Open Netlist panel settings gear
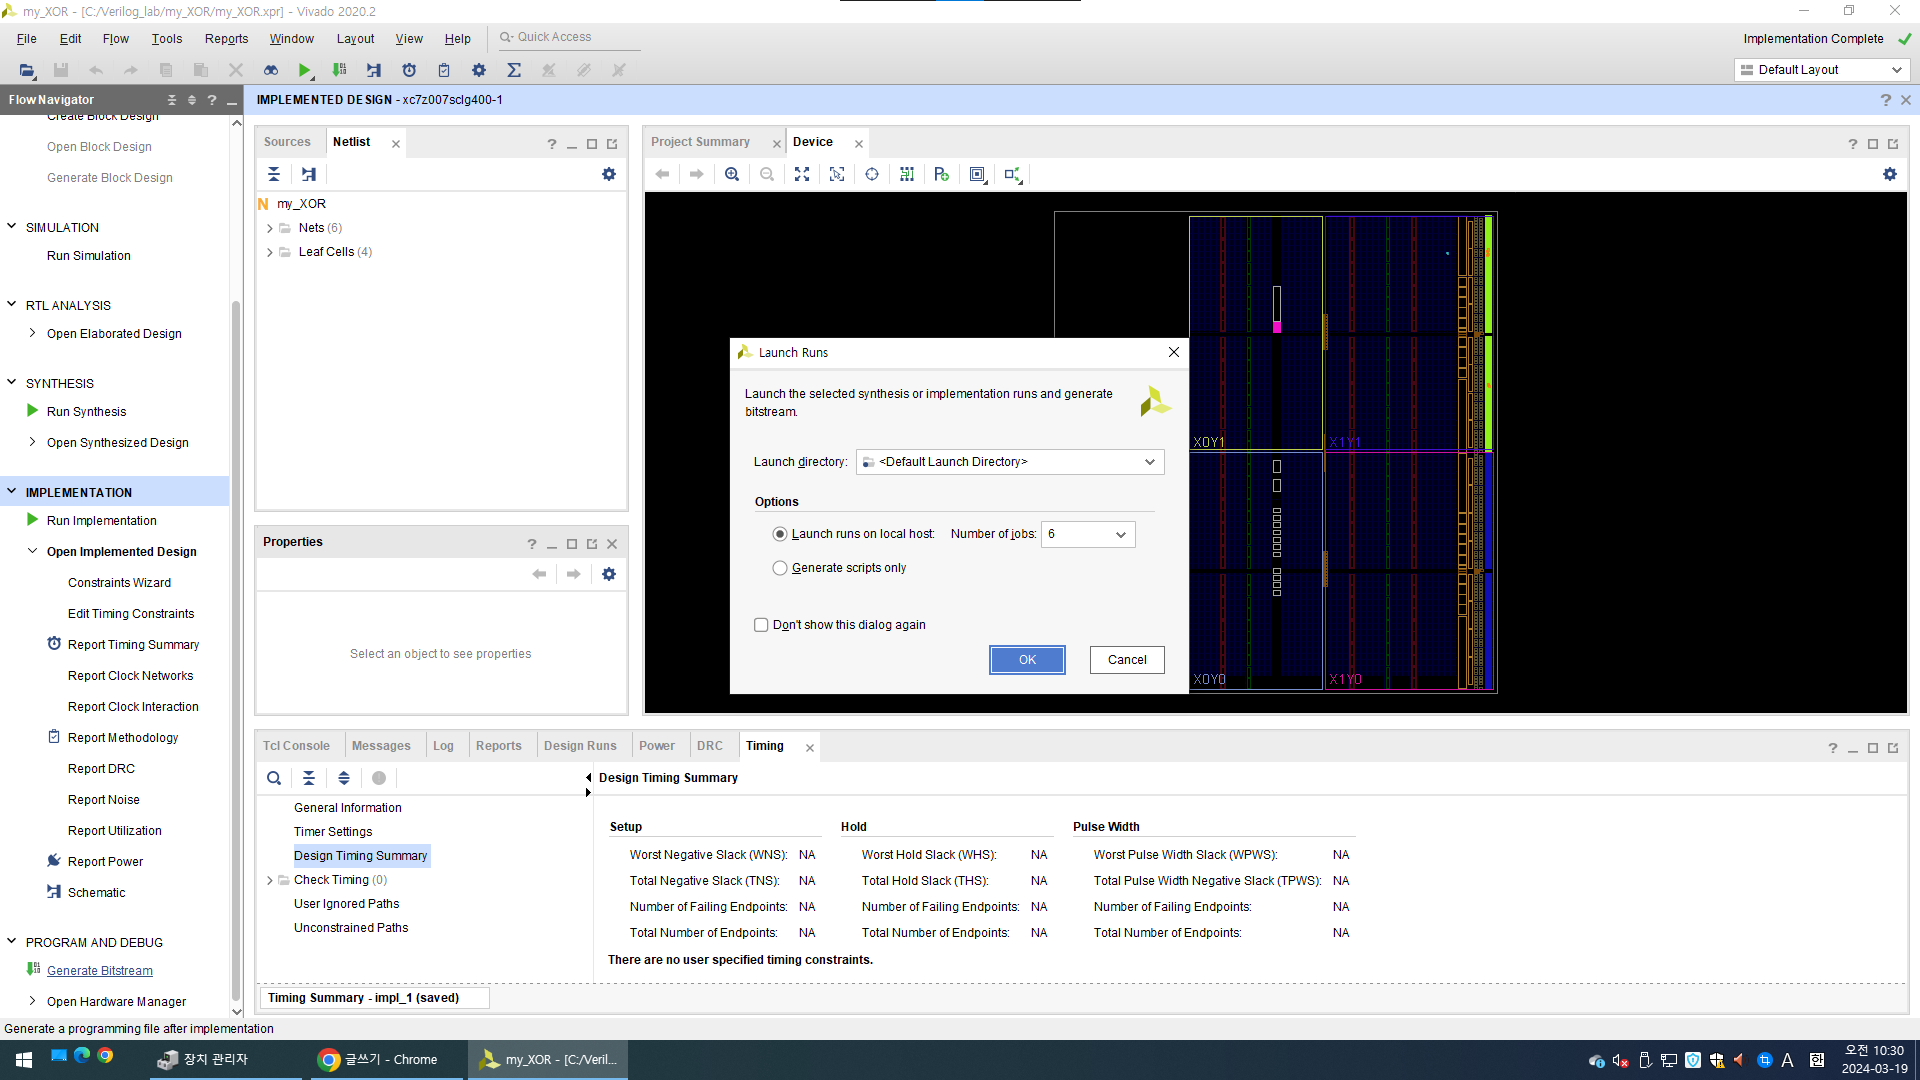 click(x=609, y=174)
